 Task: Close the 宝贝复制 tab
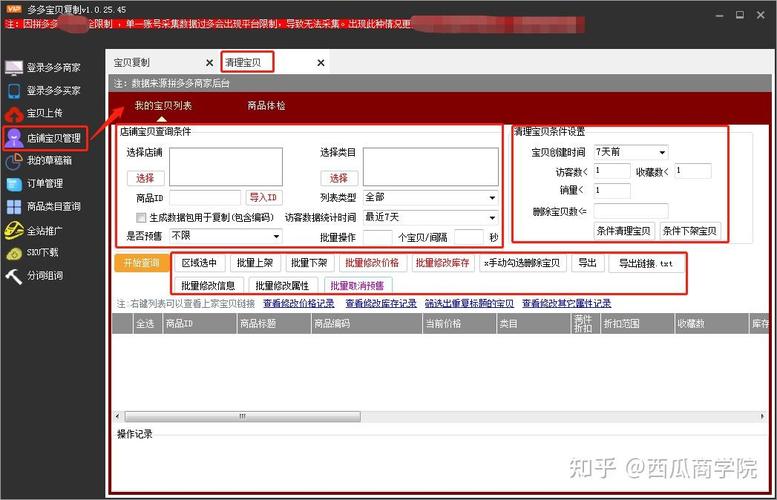point(209,63)
